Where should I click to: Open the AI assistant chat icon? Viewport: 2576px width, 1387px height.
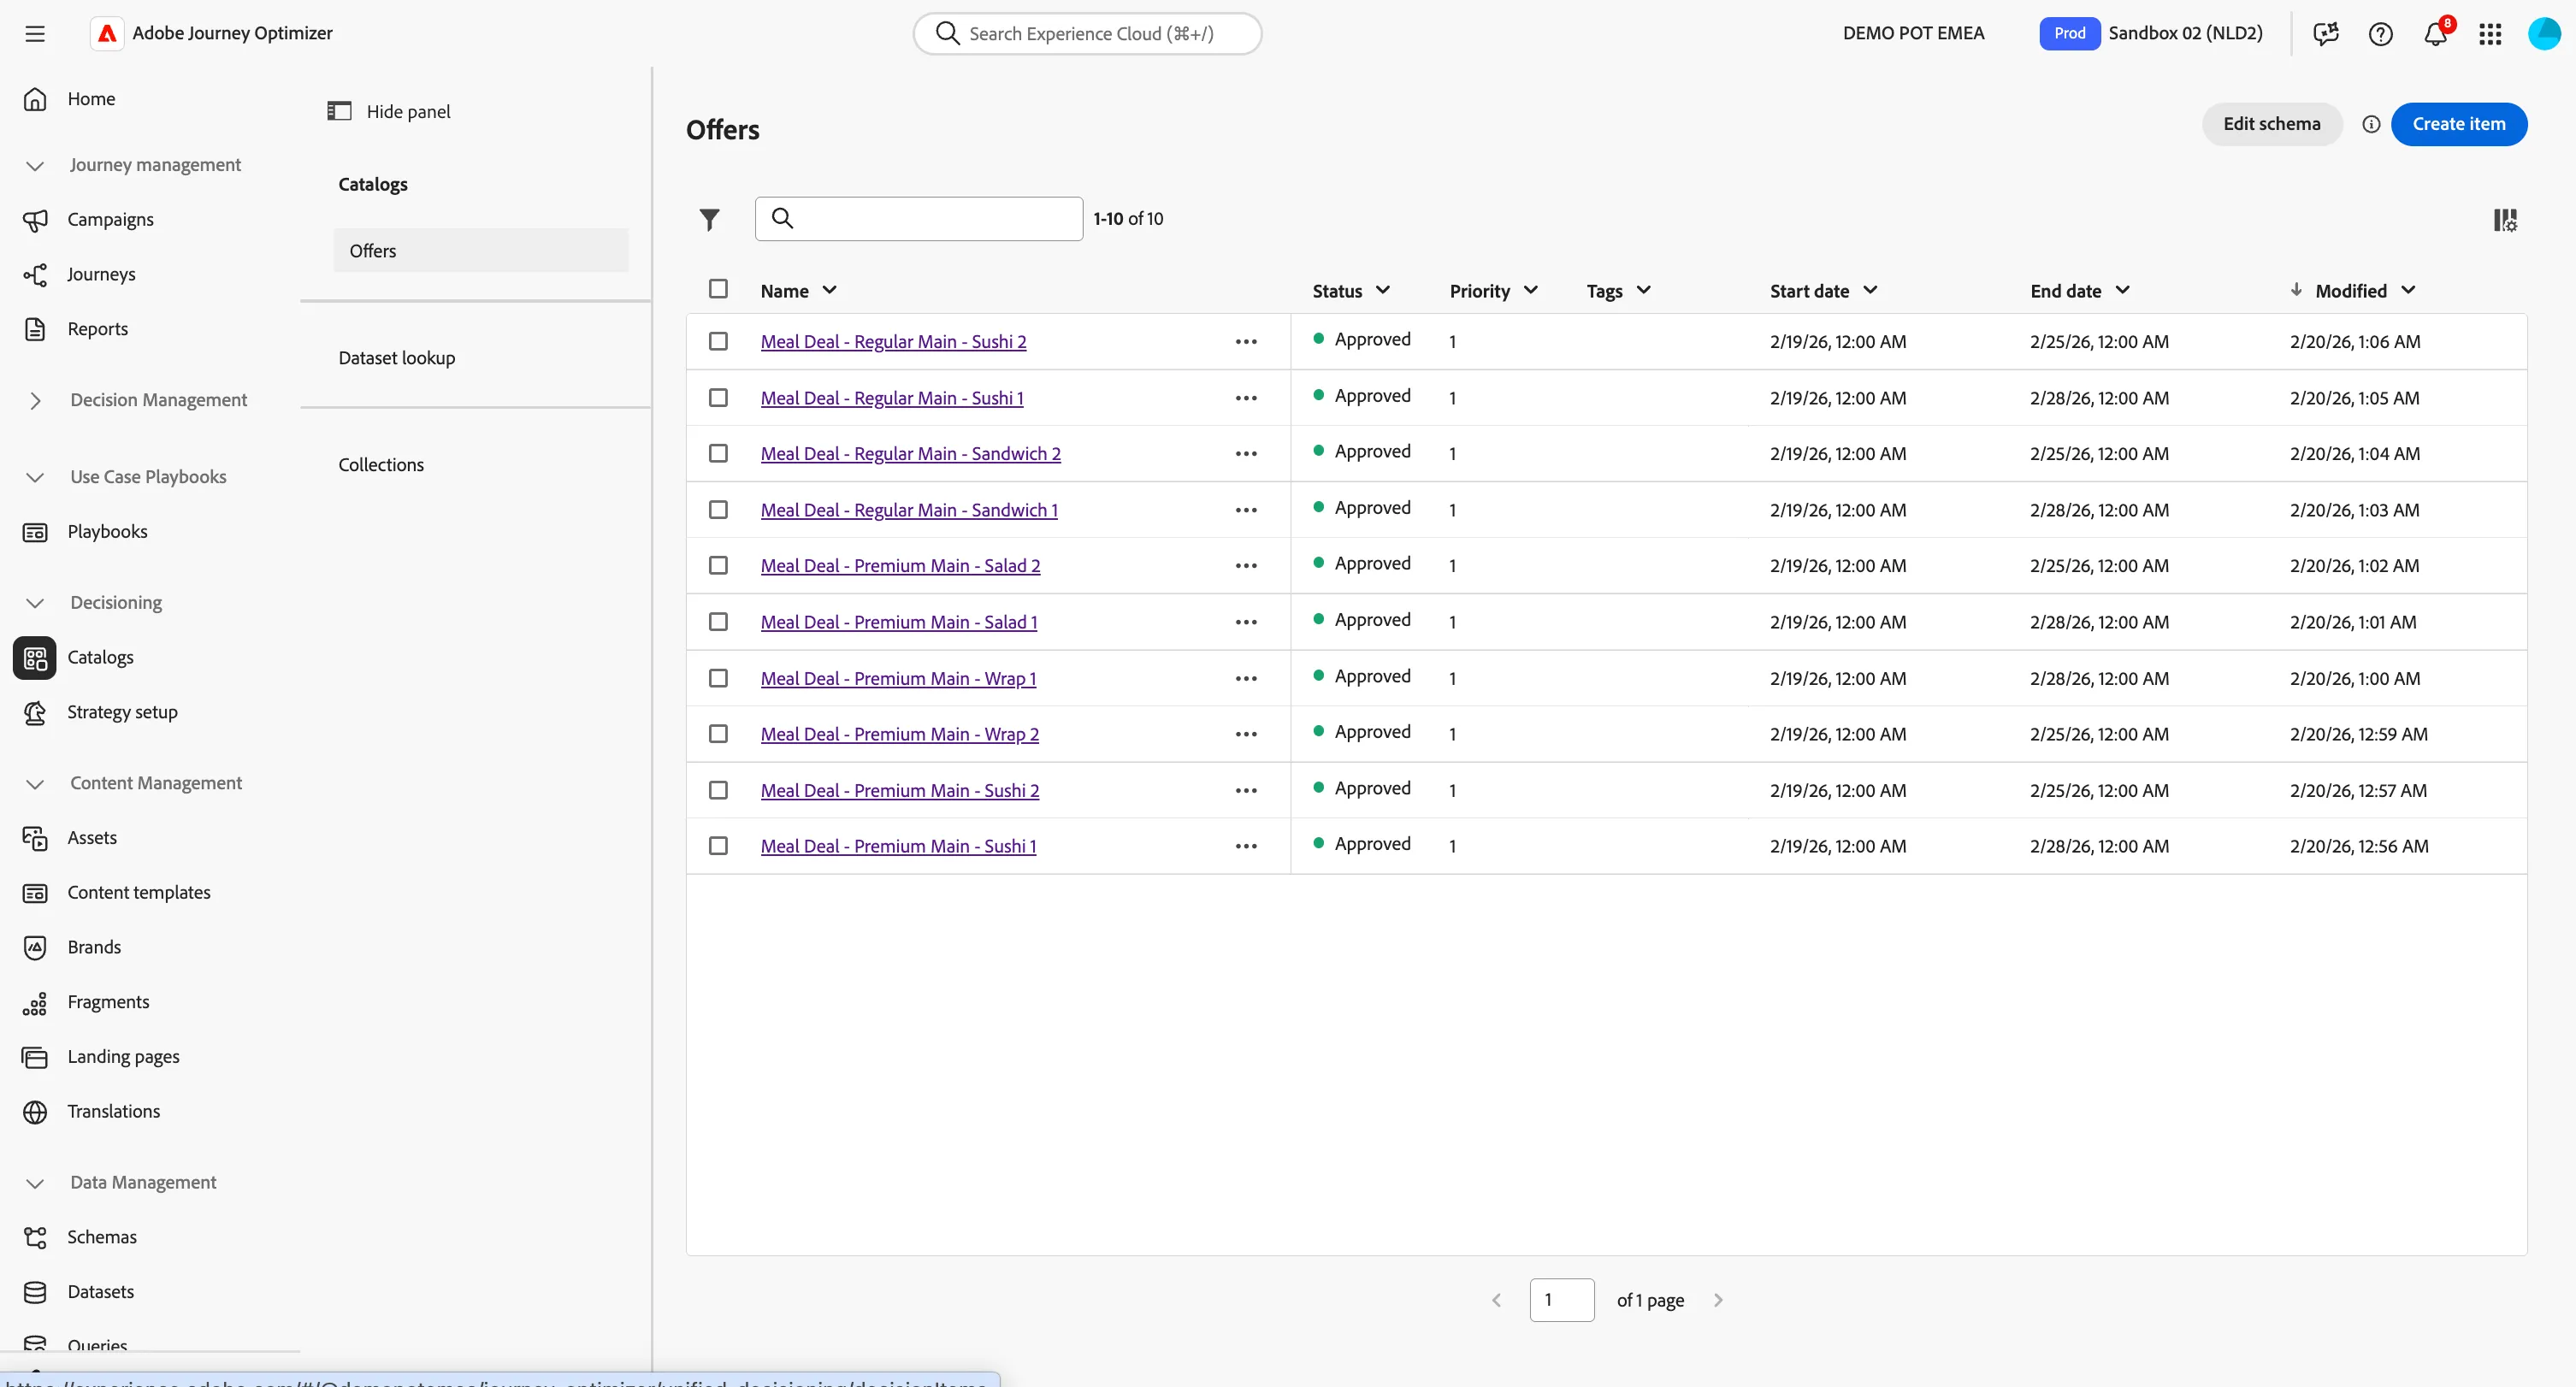2326,34
